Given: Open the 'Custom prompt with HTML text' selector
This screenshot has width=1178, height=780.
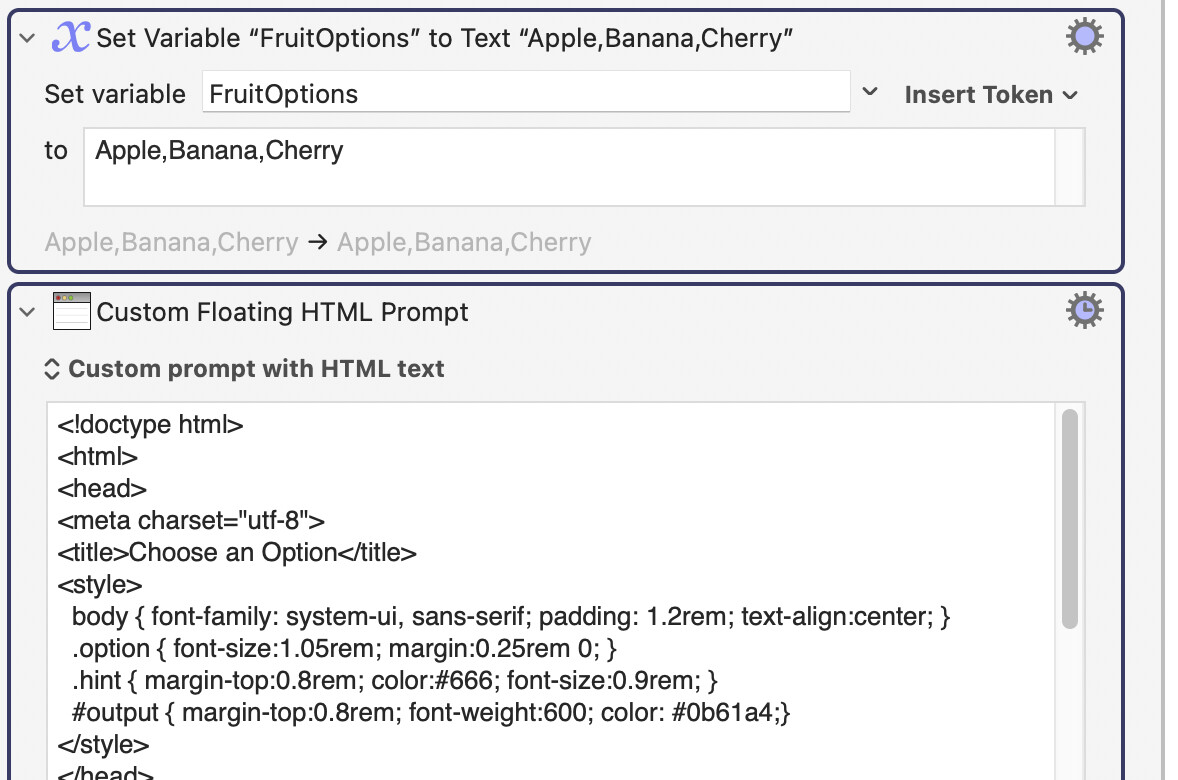Looking at the screenshot, I should (x=245, y=369).
